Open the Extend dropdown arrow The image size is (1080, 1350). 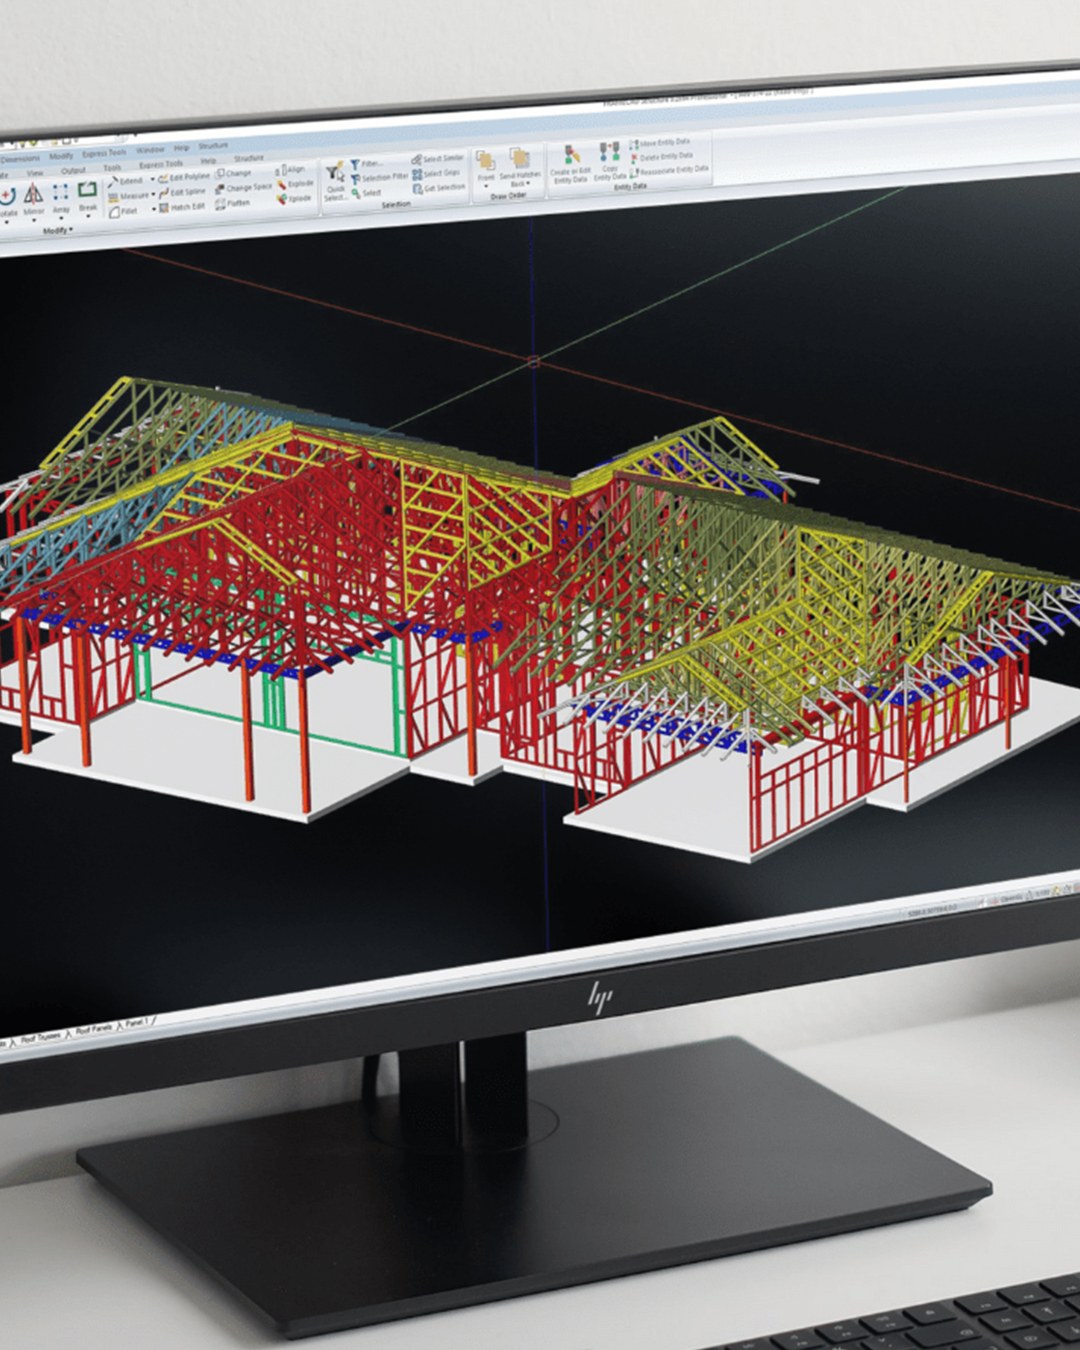click(153, 179)
